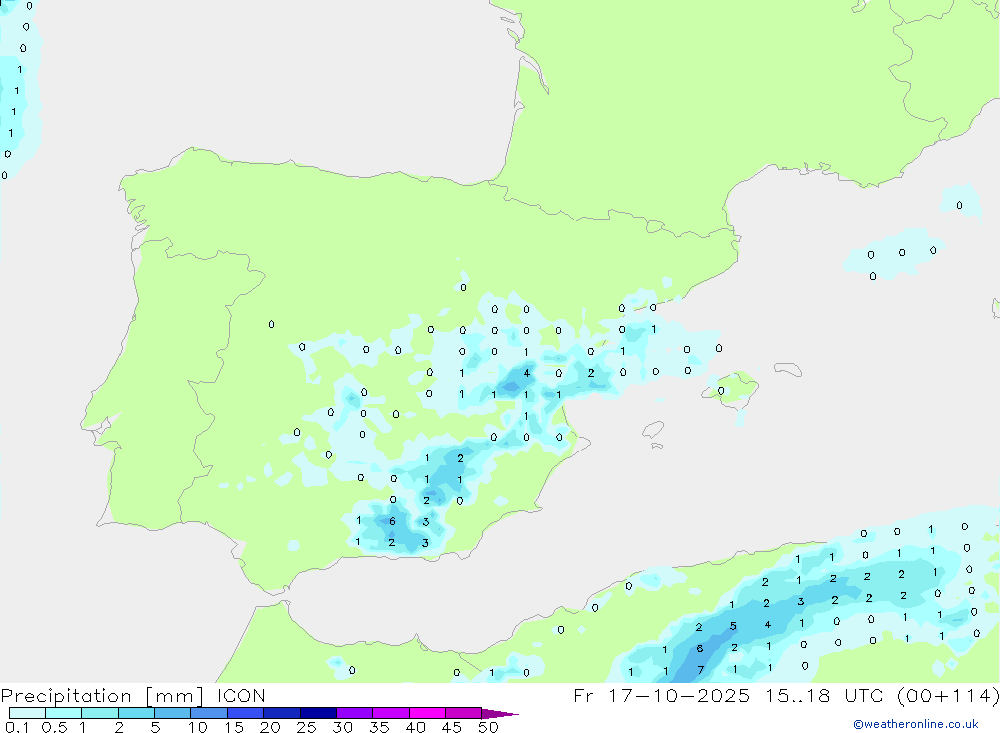Viewport: 1000px width, 733px height.
Task: Click the legend label '25'
Action: click(306, 727)
